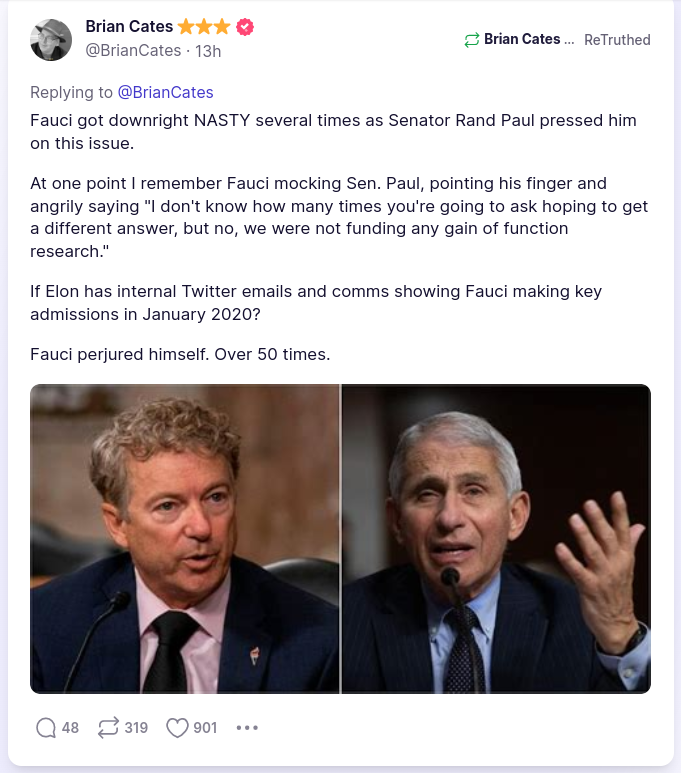Click the like count 901
Screen dimensions: 681x773
(x=205, y=728)
